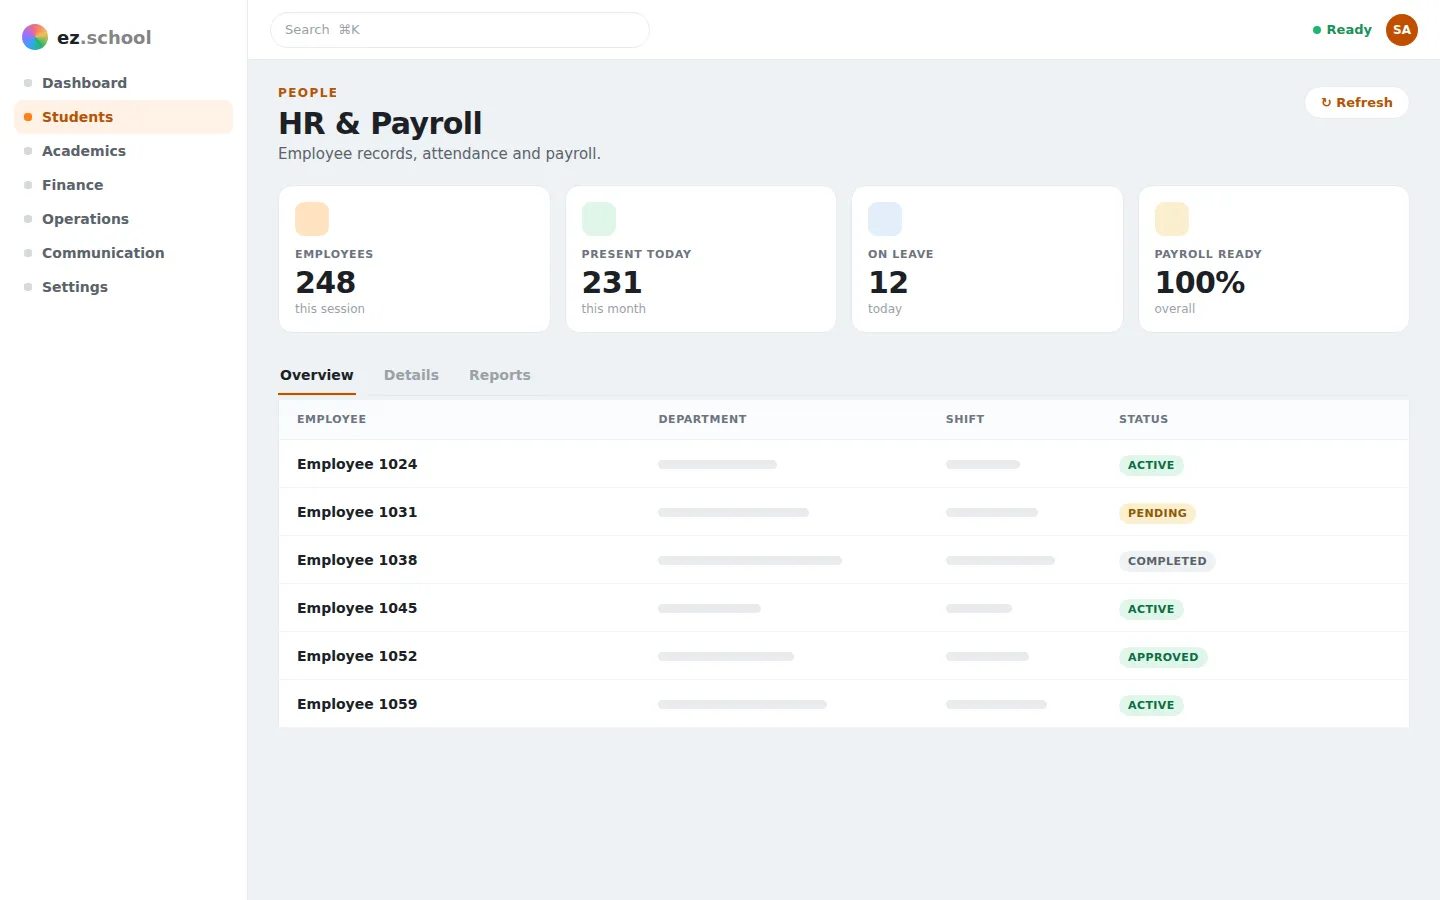Focus the Search input field
The width and height of the screenshot is (1440, 900).
pos(460,30)
